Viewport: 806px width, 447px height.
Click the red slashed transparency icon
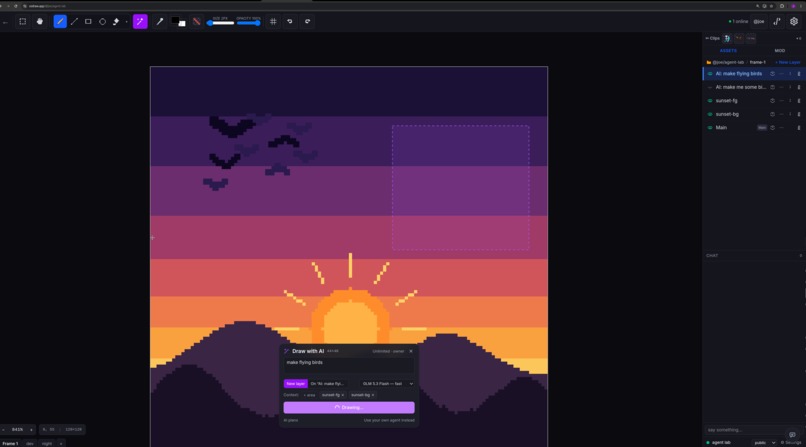(196, 22)
